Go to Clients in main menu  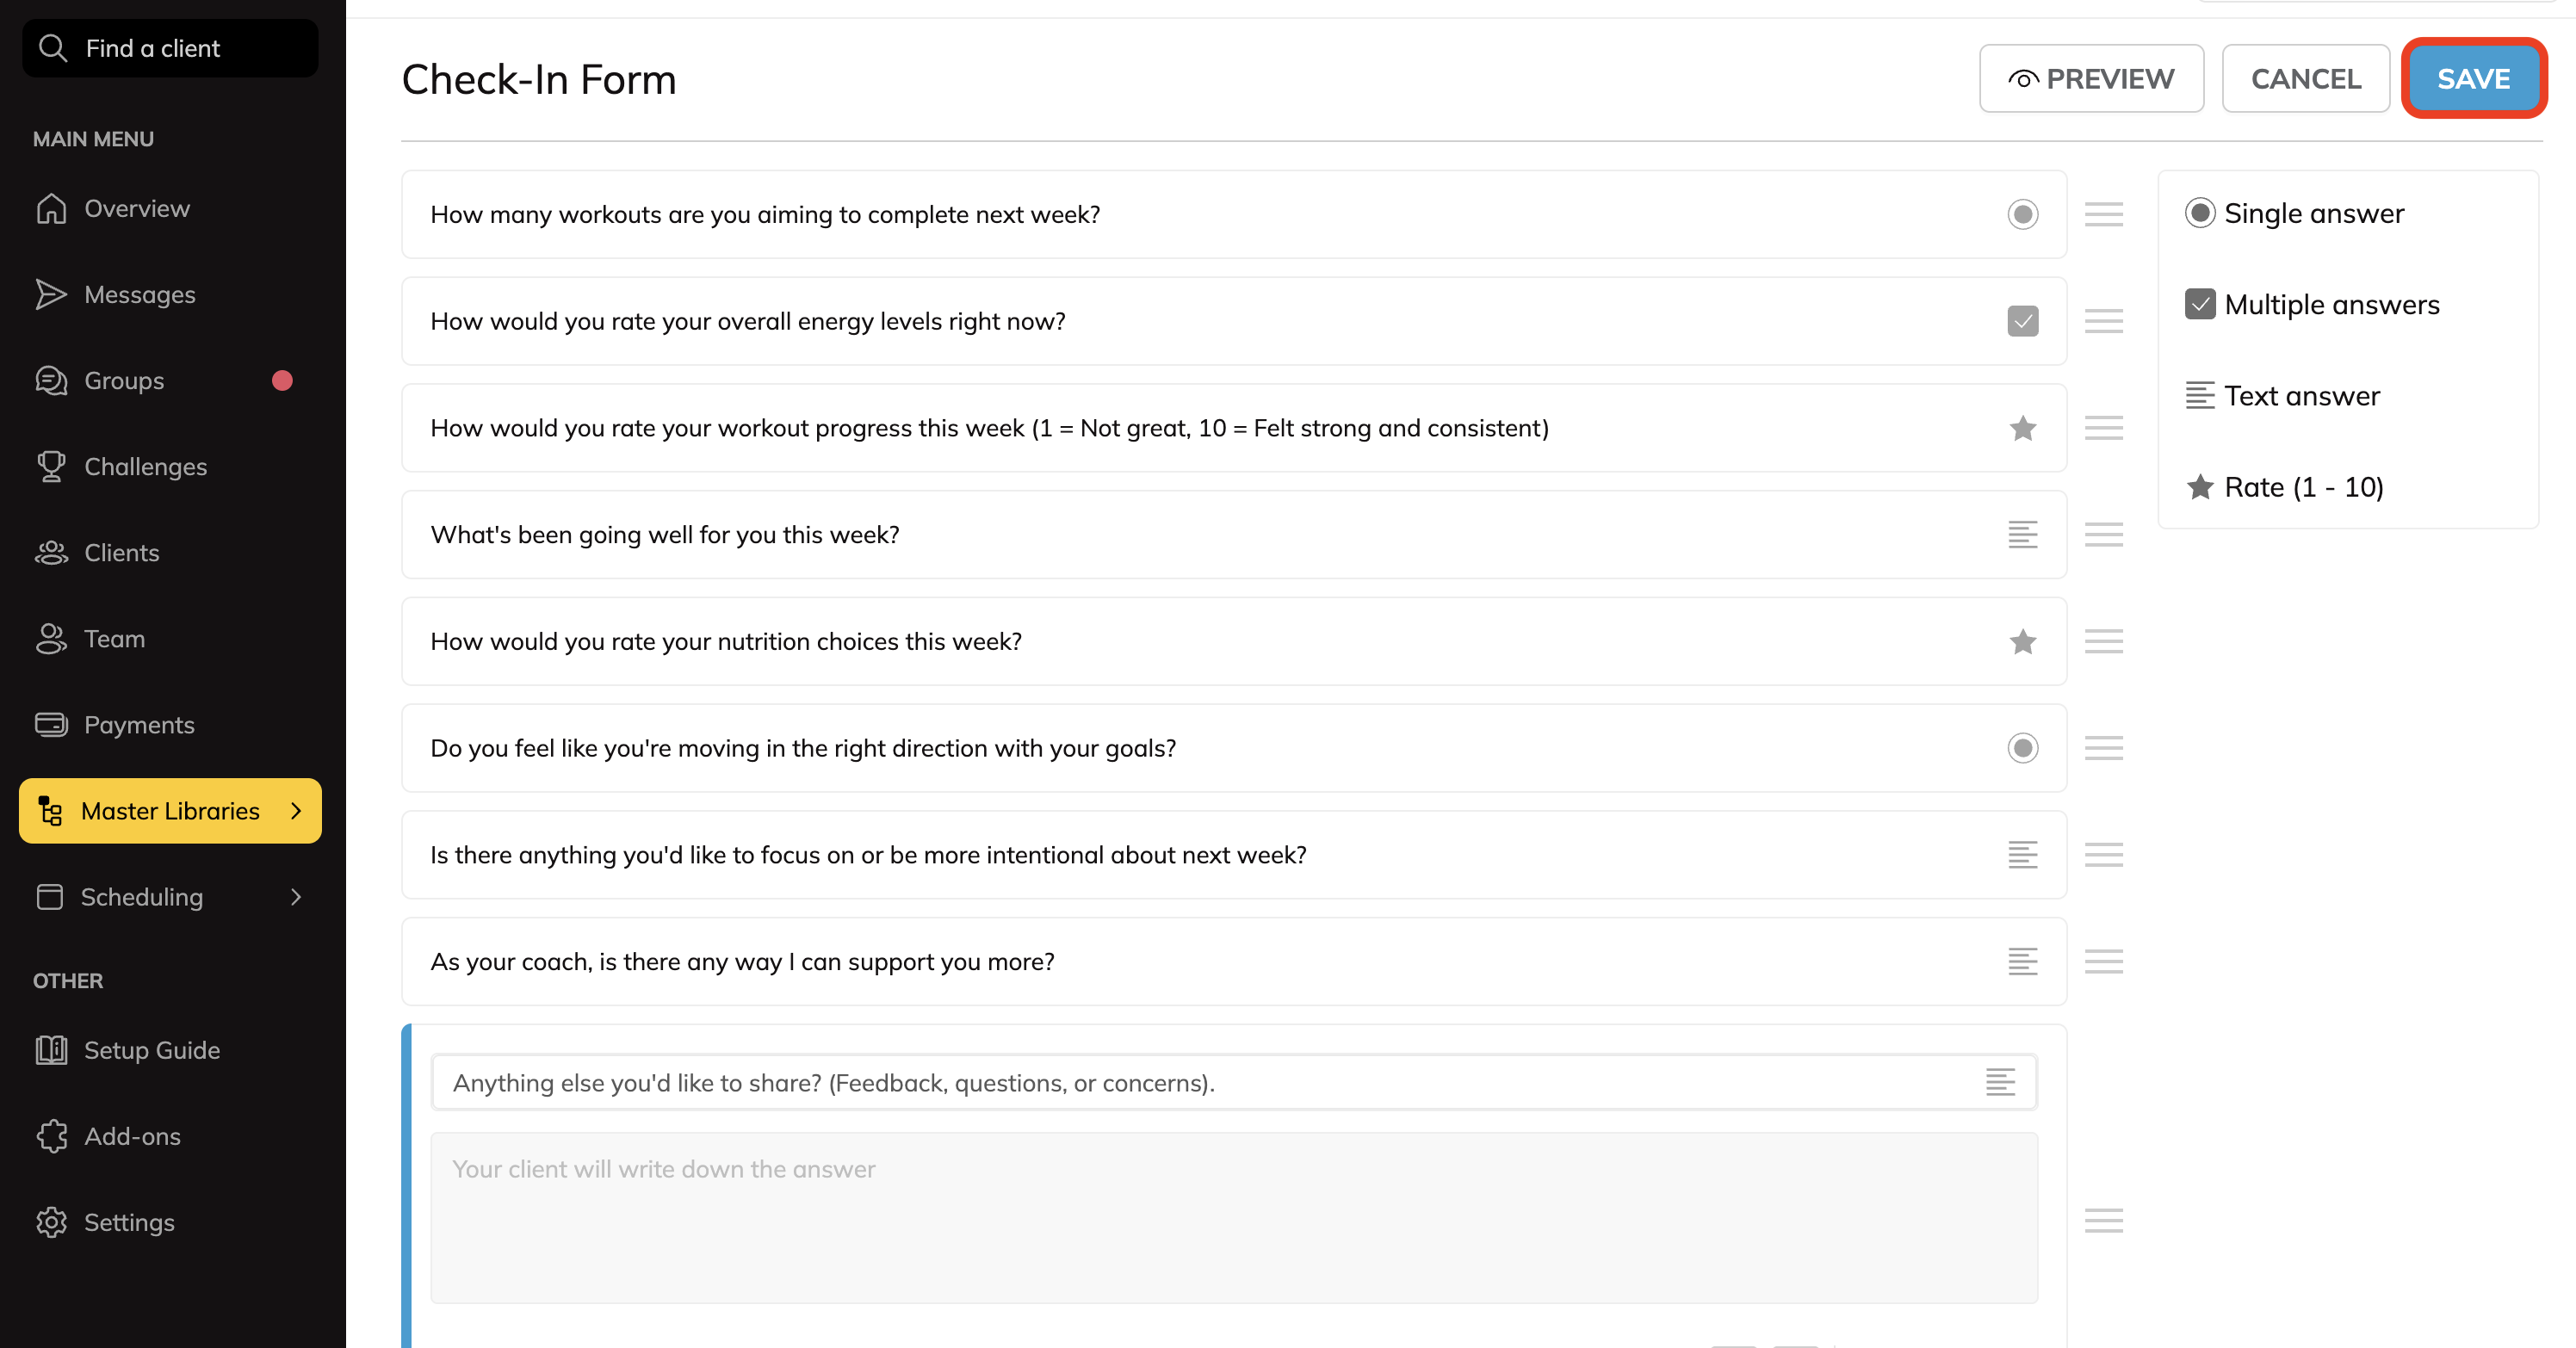(x=121, y=553)
